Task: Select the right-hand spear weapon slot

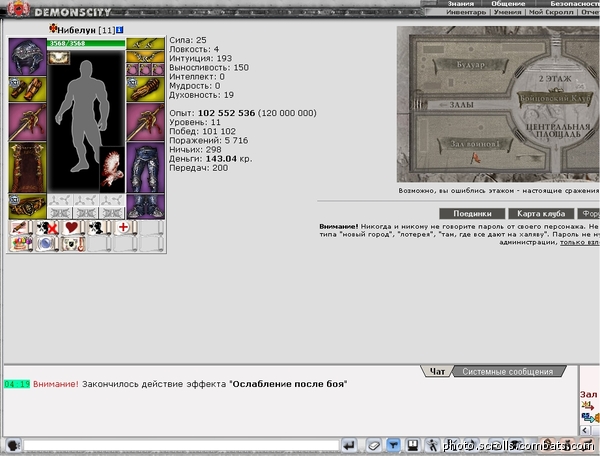Action: click(x=145, y=122)
